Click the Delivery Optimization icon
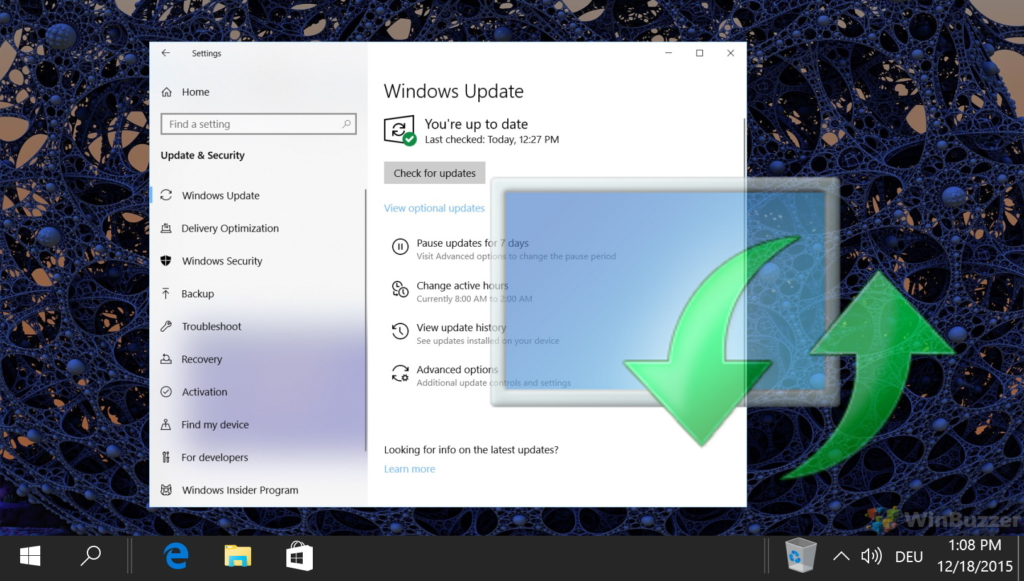The height and width of the screenshot is (581, 1024). coord(167,228)
